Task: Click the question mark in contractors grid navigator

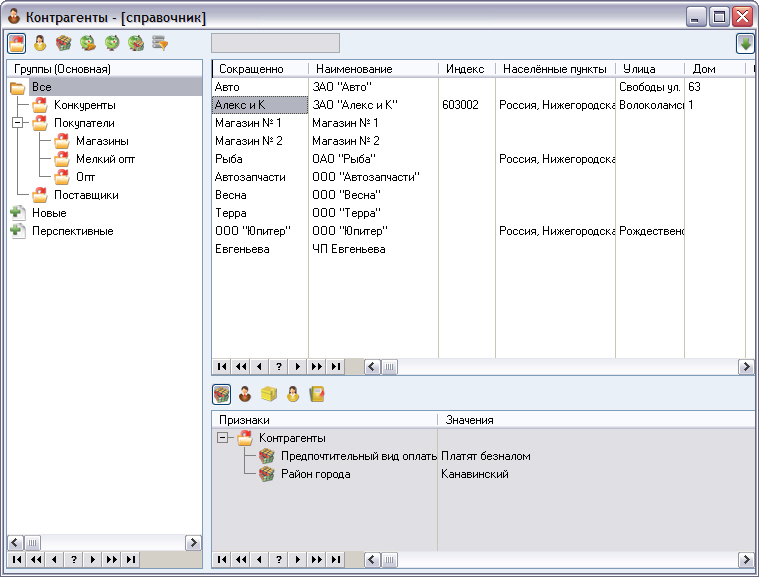Action: pyautogui.click(x=279, y=367)
